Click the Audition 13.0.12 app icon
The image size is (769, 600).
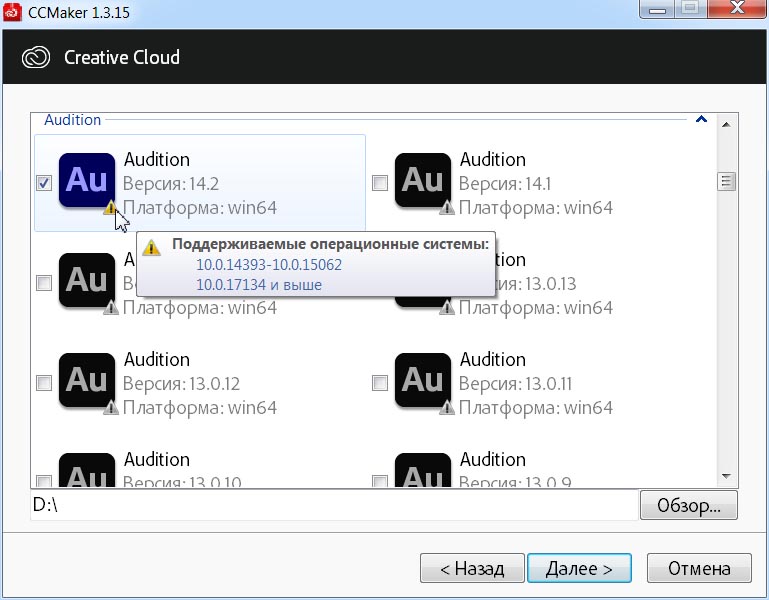point(87,380)
